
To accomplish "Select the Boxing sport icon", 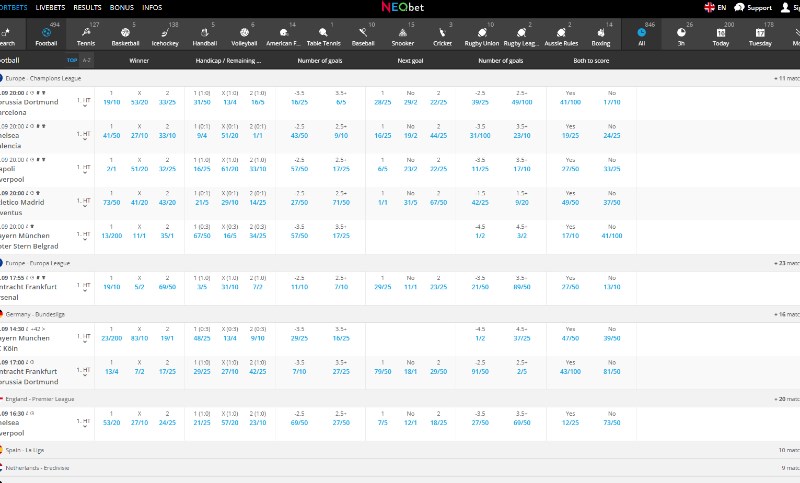I will [601, 35].
